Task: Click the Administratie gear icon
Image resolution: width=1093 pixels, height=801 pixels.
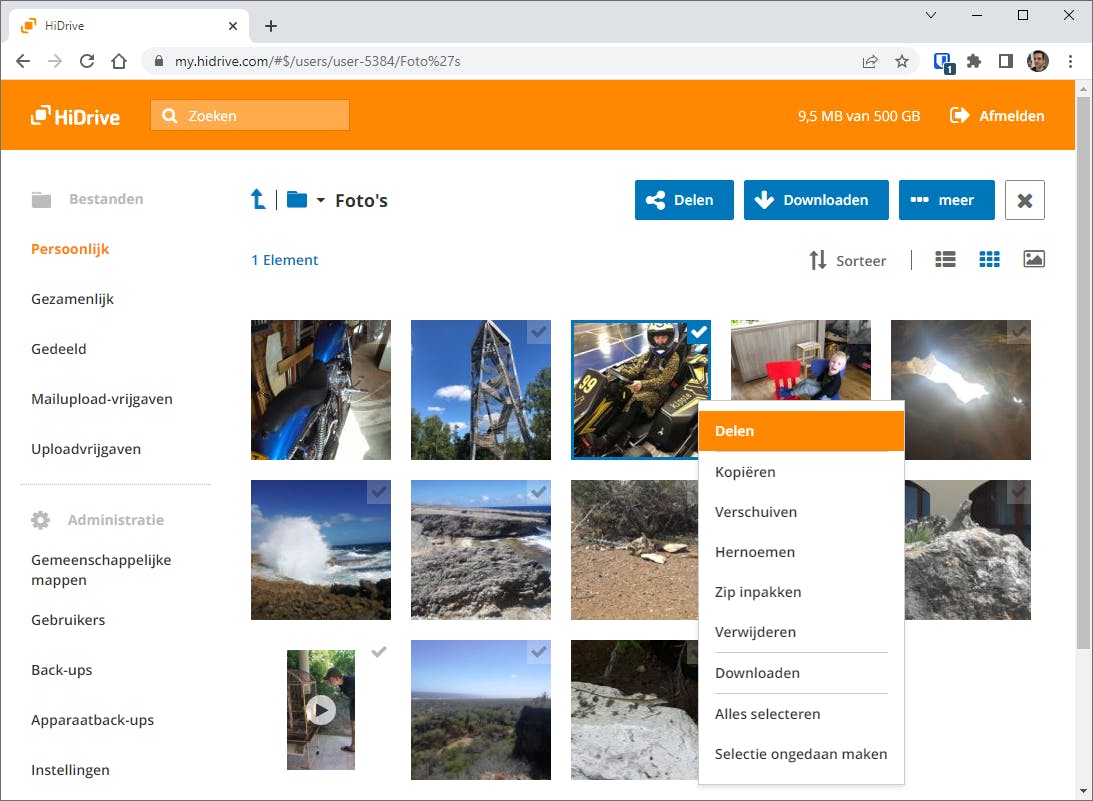Action: [40, 519]
